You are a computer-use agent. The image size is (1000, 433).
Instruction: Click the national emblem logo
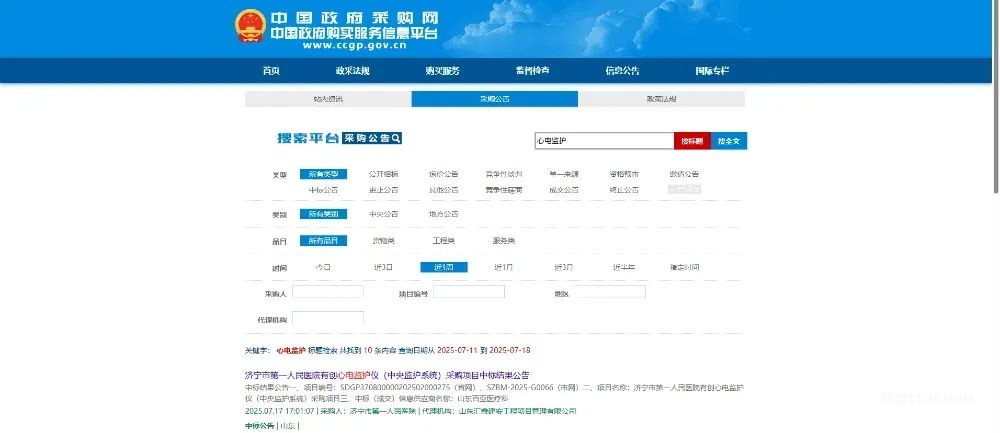click(x=250, y=26)
